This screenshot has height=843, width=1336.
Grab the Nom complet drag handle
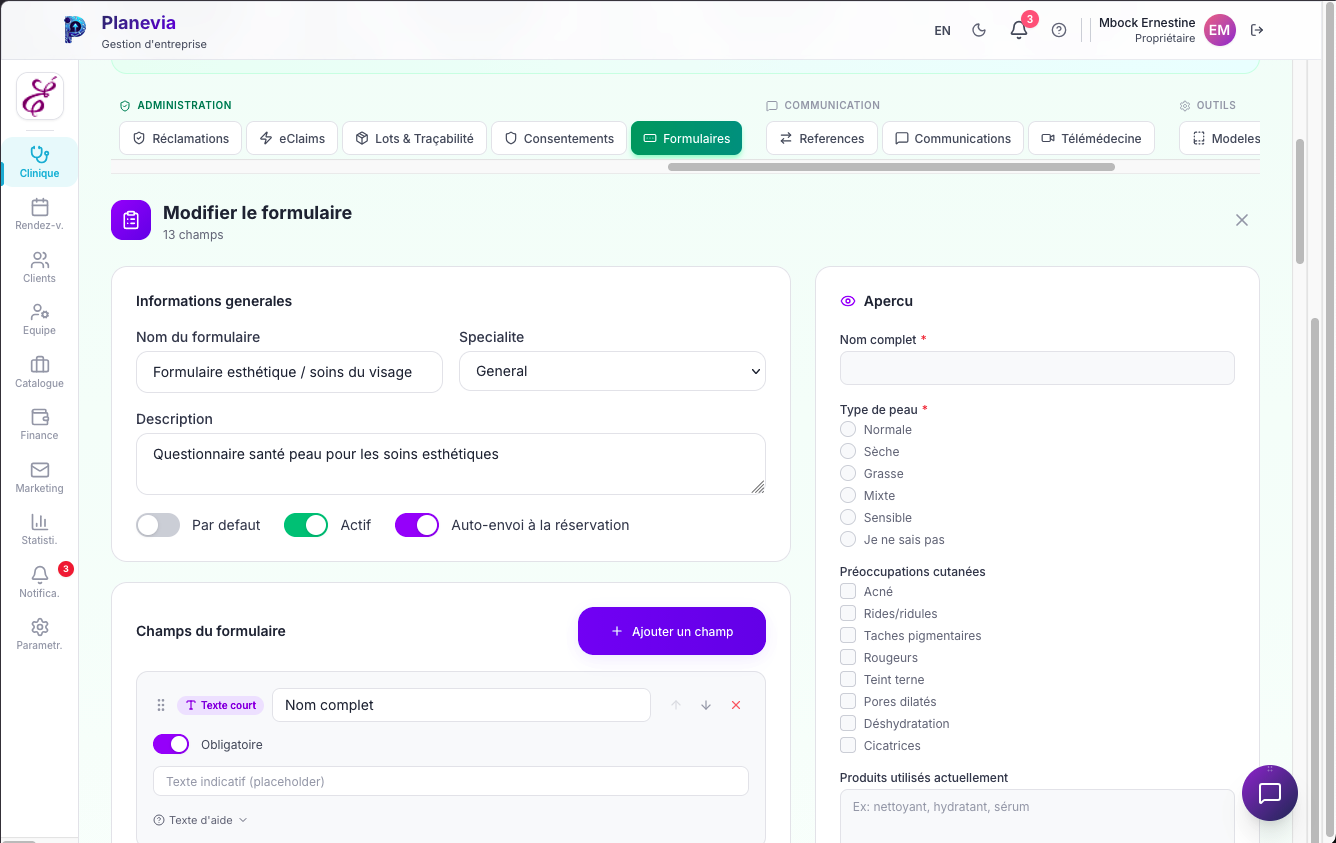click(x=161, y=705)
